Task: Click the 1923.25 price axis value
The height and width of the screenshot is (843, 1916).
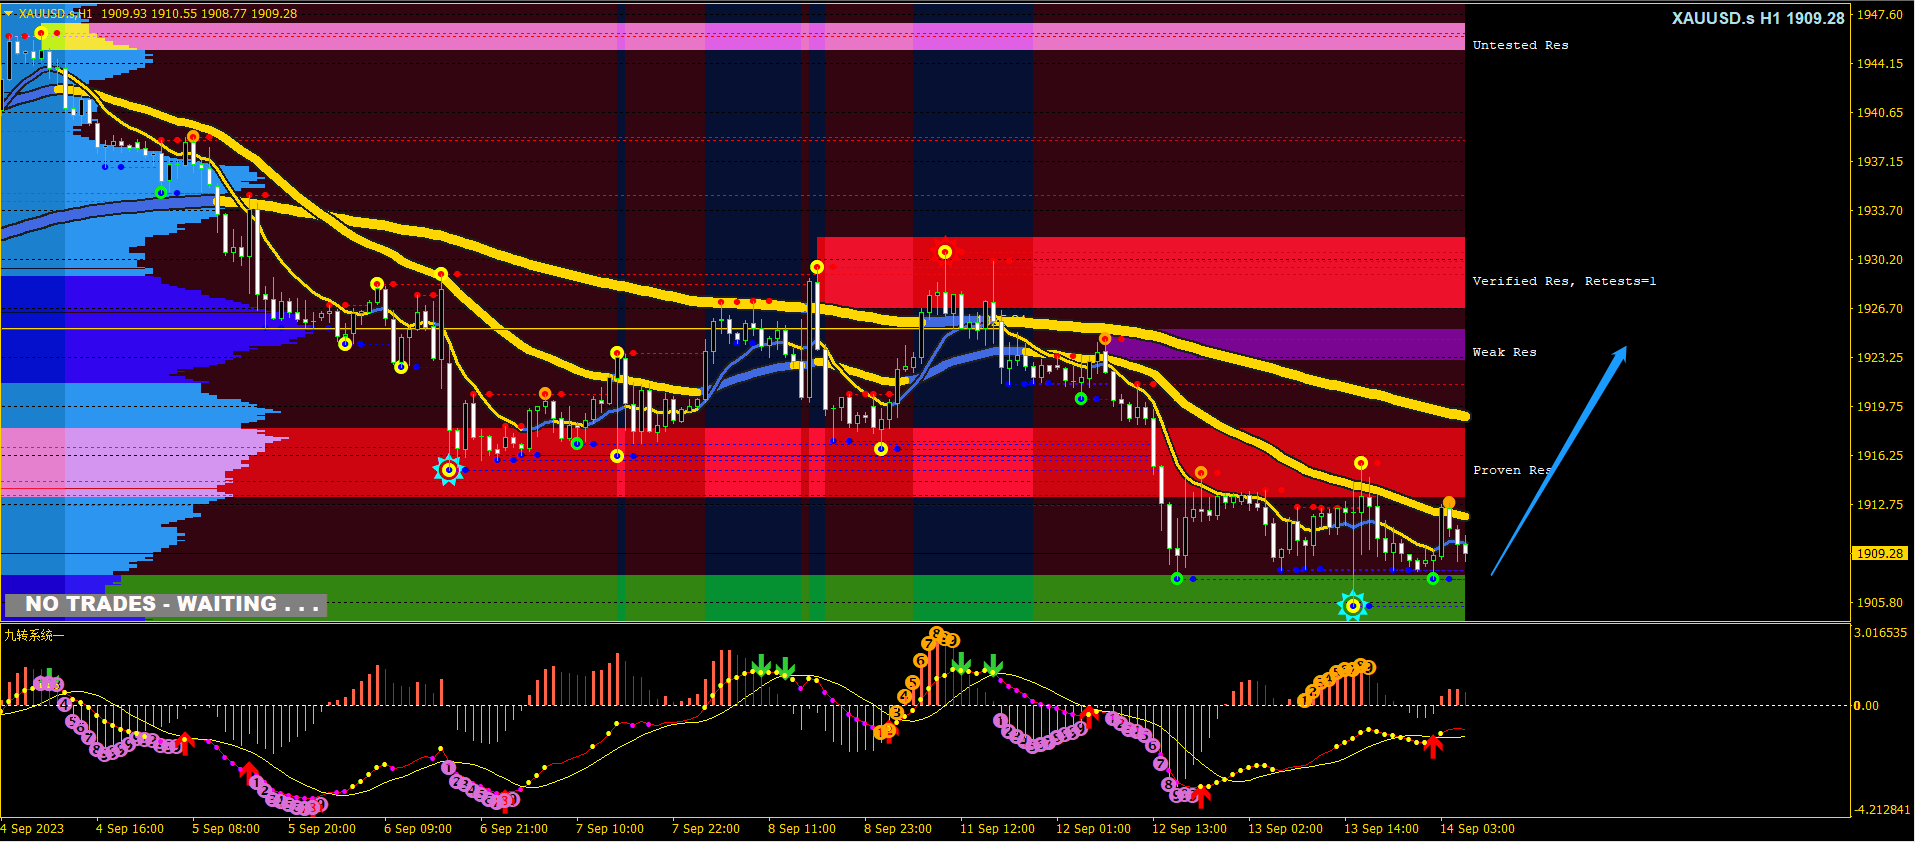Action: (1880, 357)
